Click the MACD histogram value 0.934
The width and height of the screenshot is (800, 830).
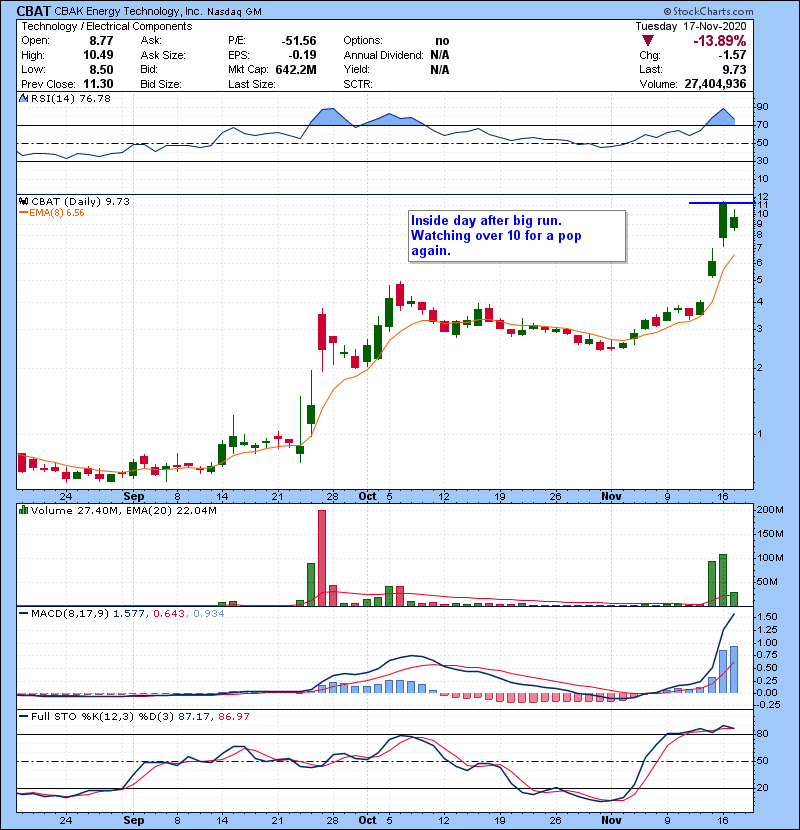tap(209, 614)
